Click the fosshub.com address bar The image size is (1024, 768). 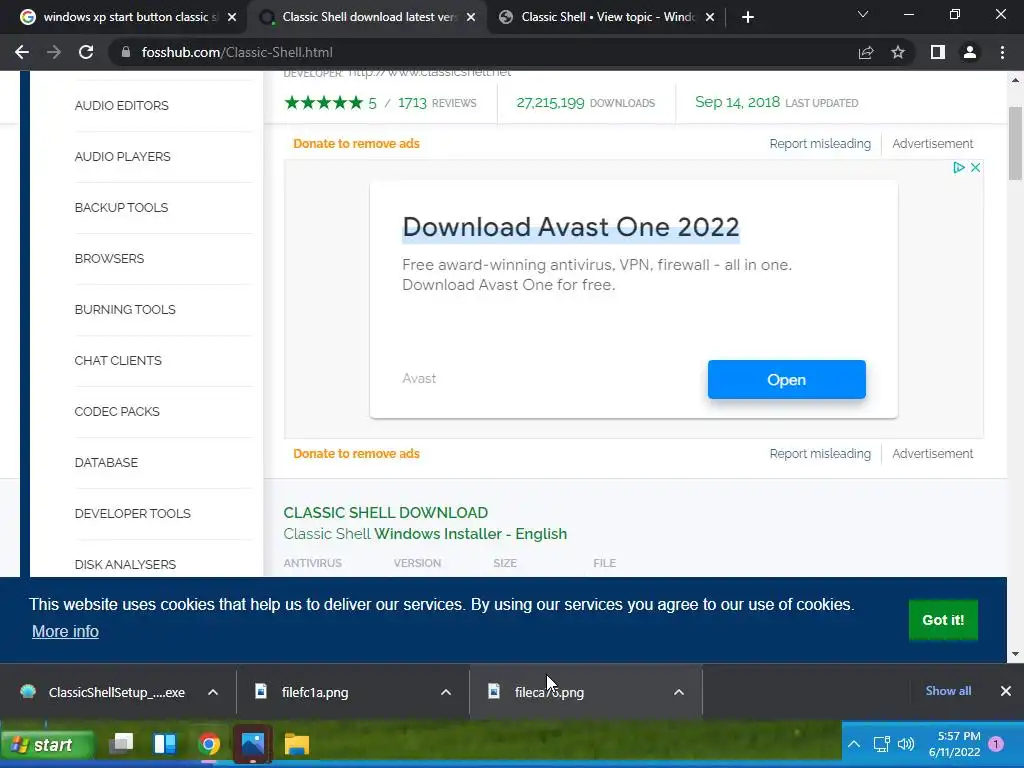coord(483,52)
